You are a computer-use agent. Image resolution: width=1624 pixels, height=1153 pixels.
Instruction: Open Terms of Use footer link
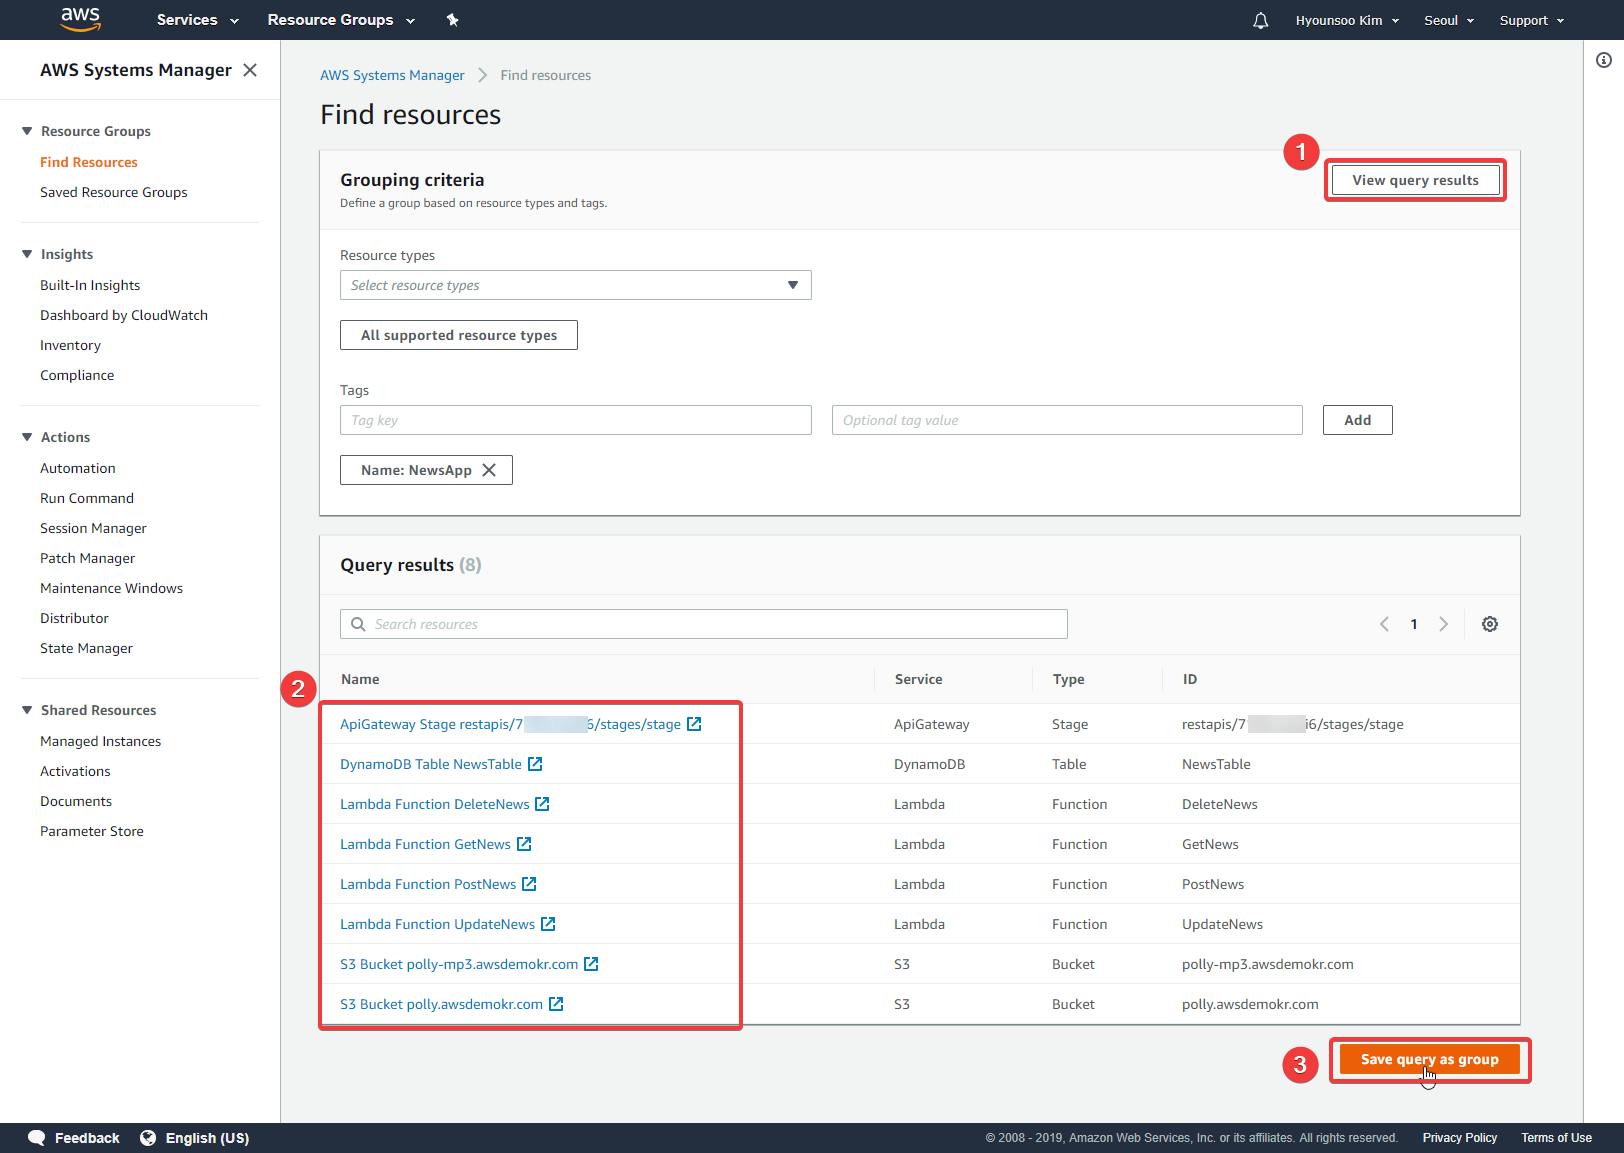1556,1138
